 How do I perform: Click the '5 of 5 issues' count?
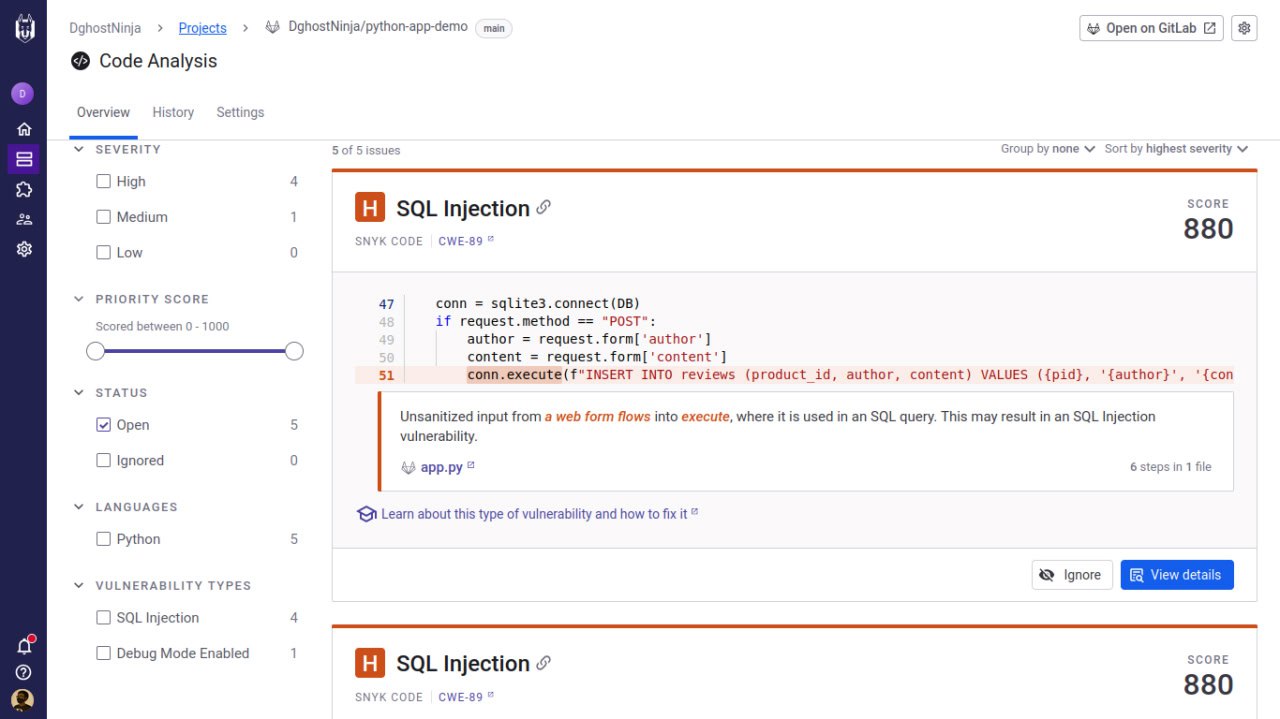pos(366,150)
